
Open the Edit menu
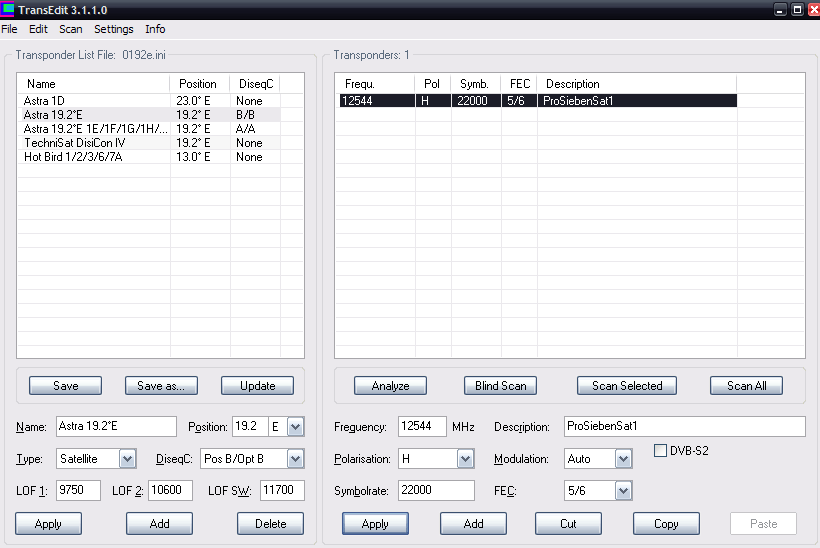coord(38,29)
